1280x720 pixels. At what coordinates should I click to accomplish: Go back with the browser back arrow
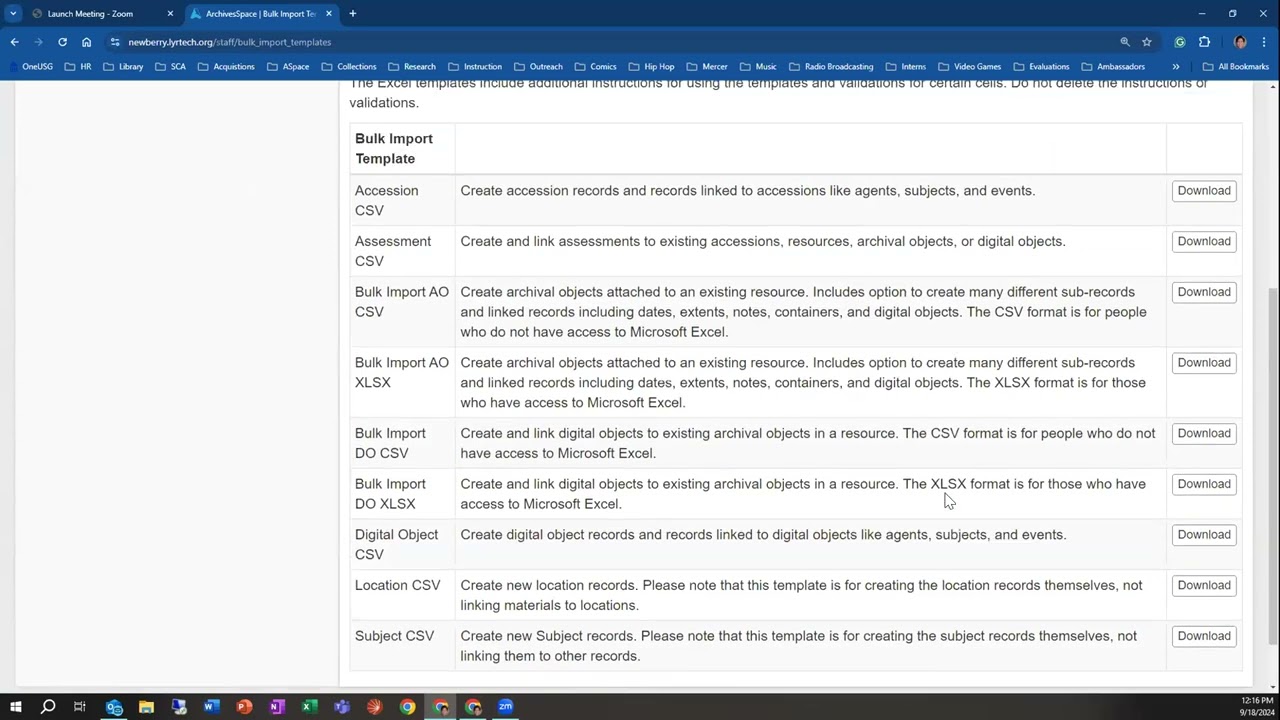point(14,42)
